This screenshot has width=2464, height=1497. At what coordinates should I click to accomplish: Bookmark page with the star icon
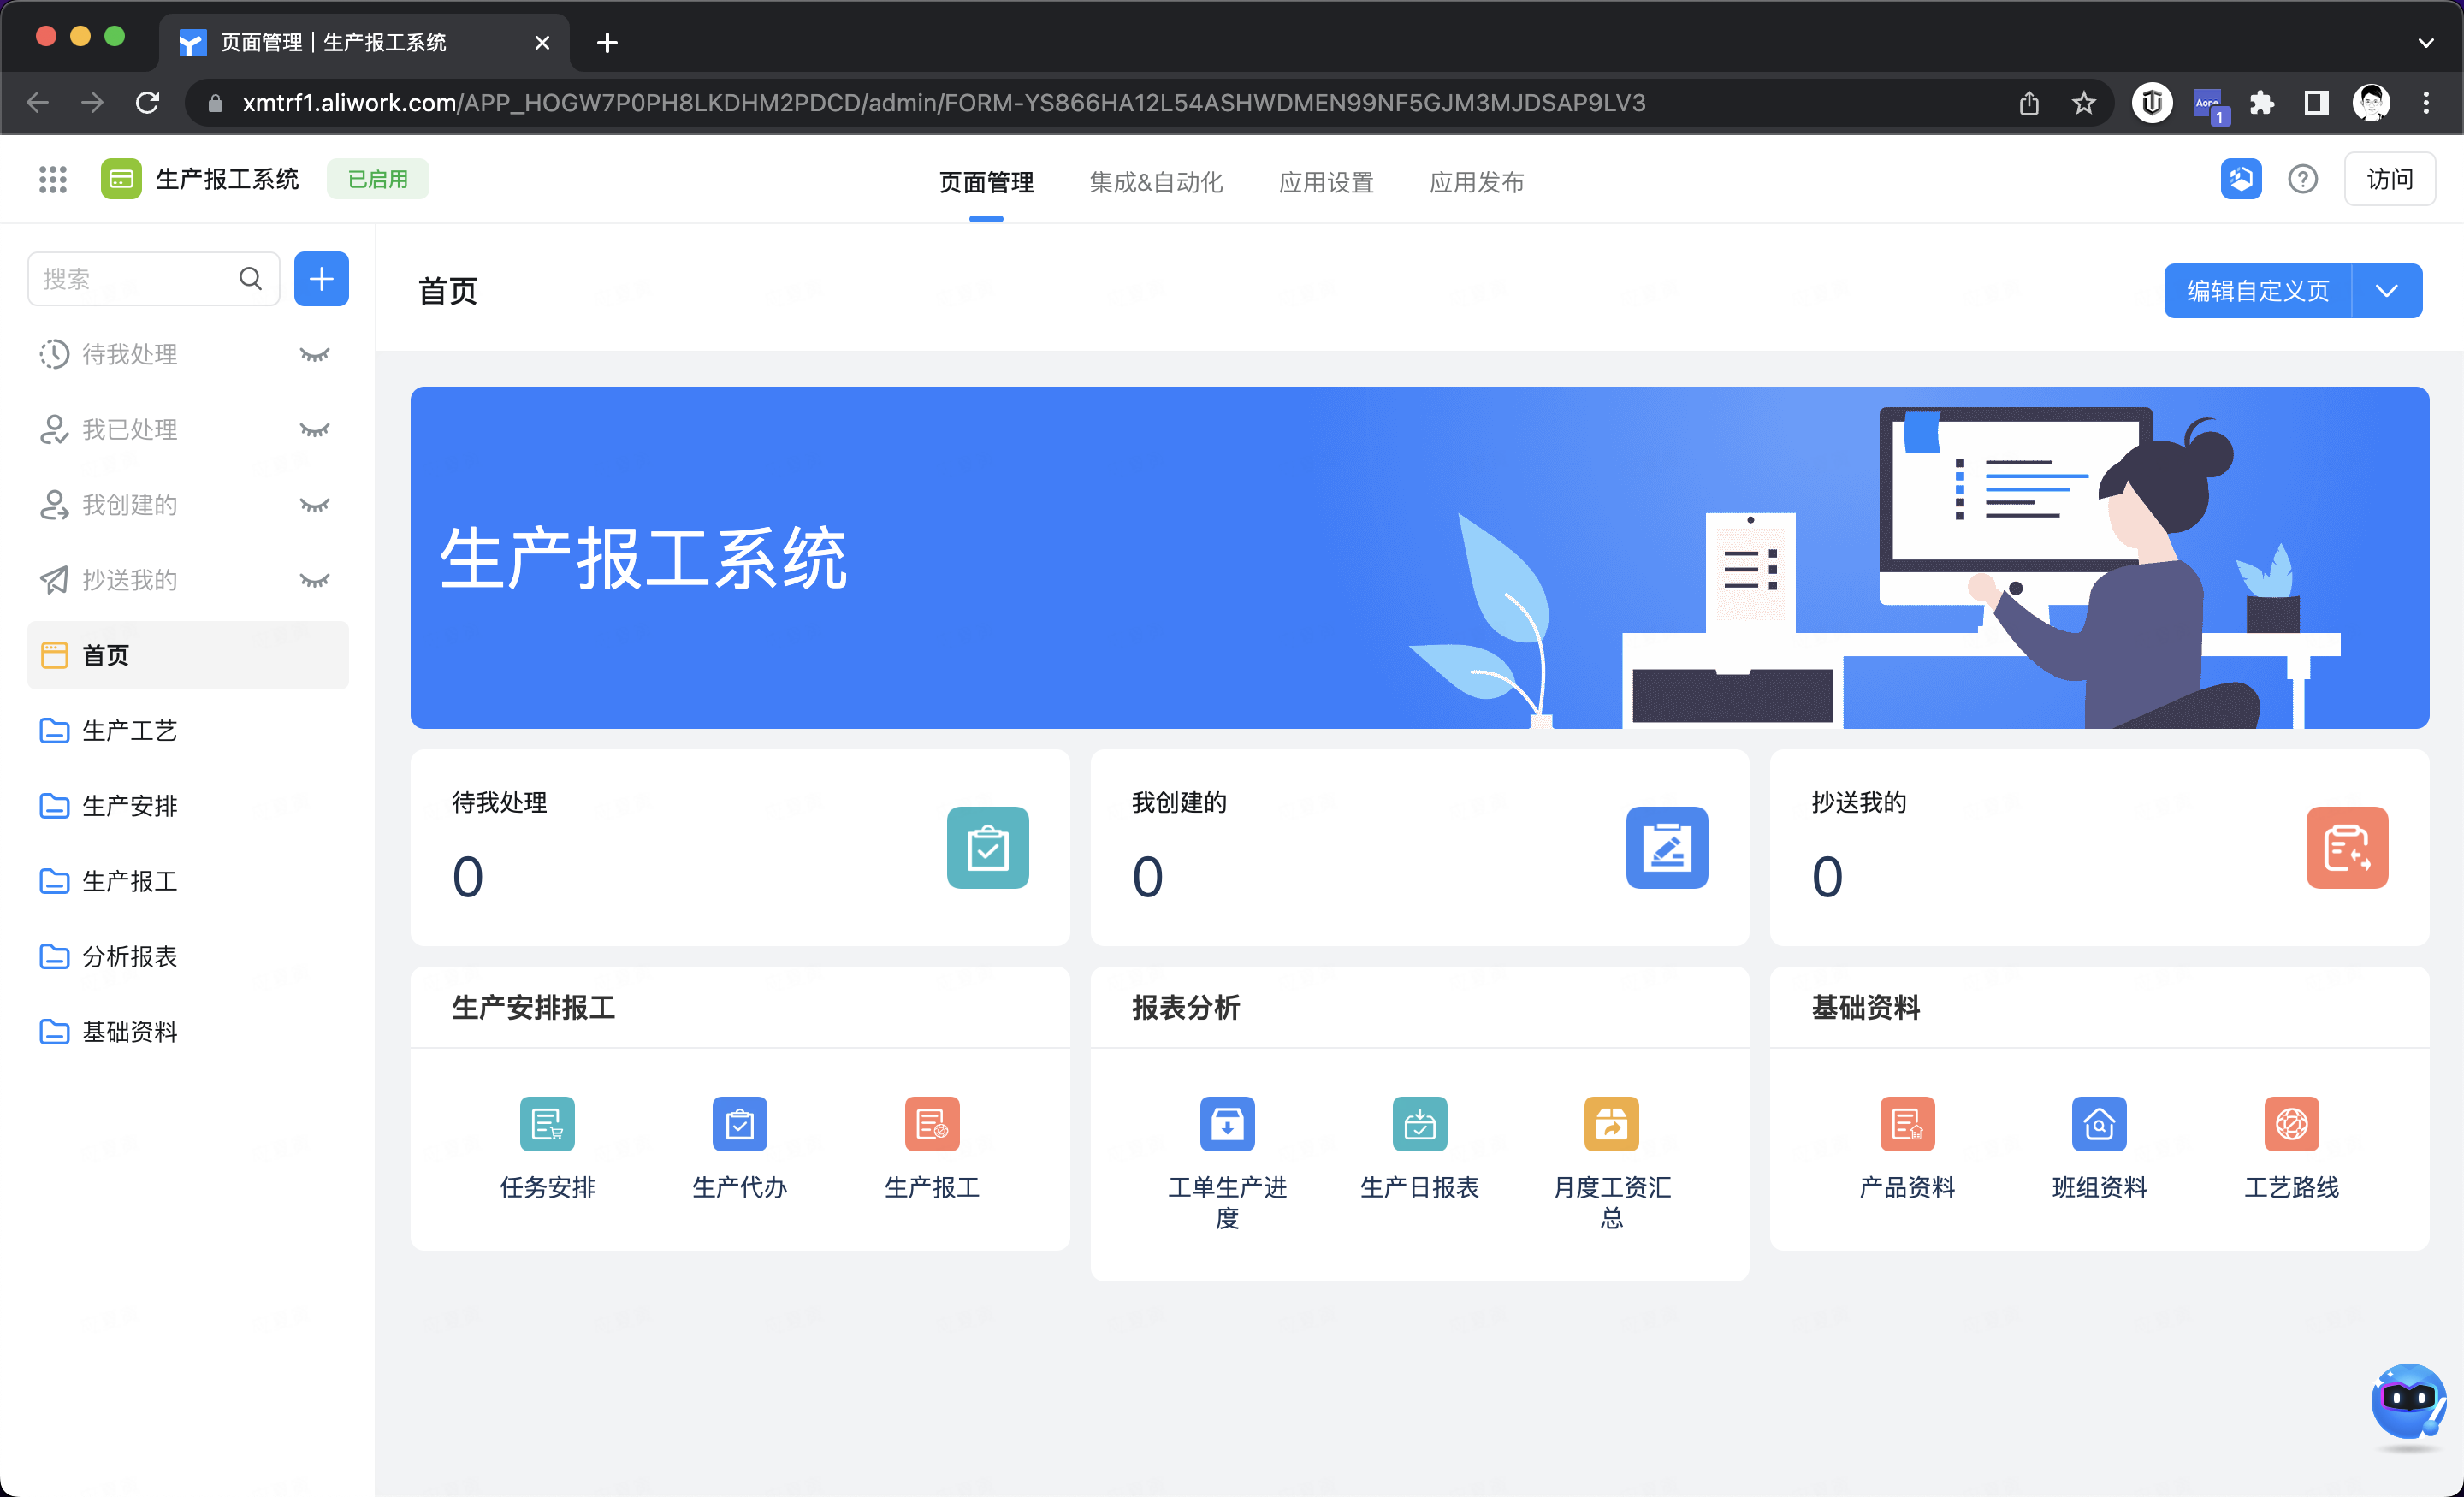(2083, 103)
